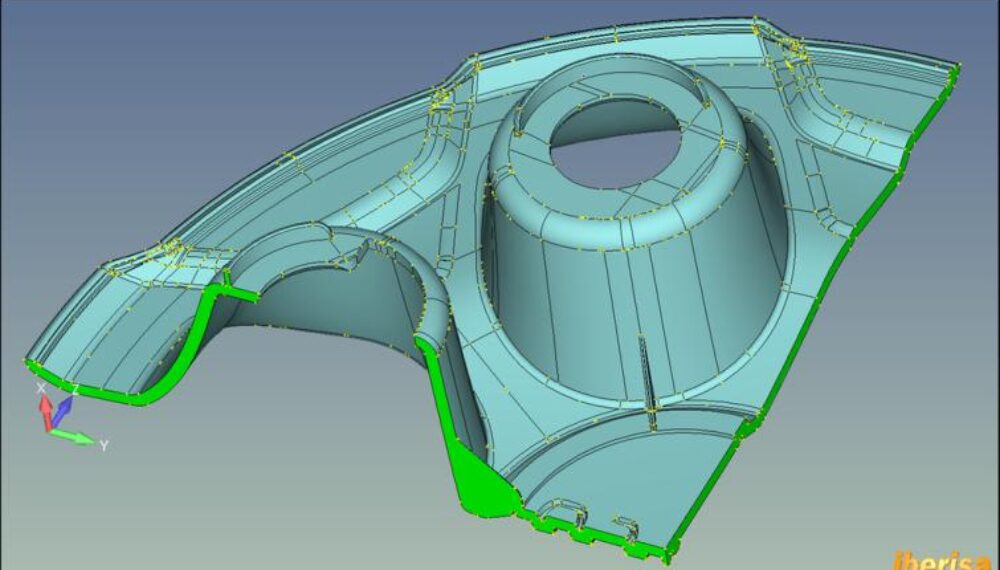The height and width of the screenshot is (570, 1000).
Task: Click the red X axis arrow of the triad
Action: tap(45, 412)
